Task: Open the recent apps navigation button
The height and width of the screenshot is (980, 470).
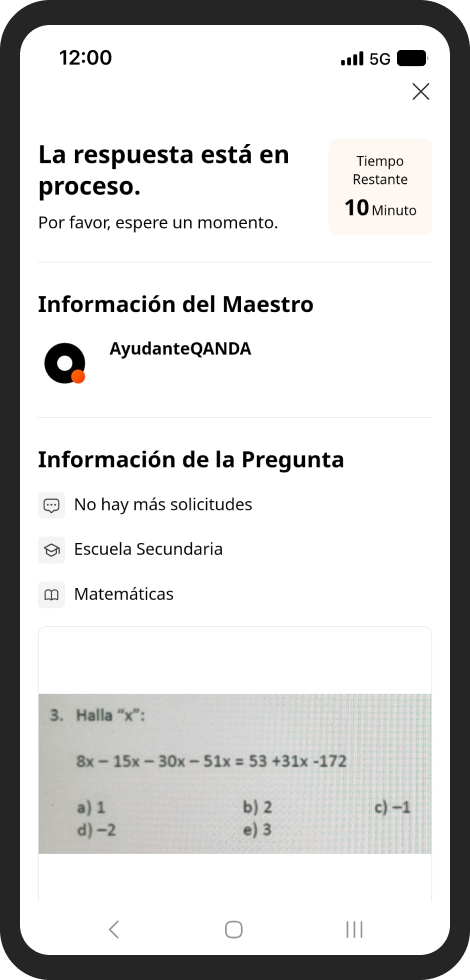Action: pos(354,929)
